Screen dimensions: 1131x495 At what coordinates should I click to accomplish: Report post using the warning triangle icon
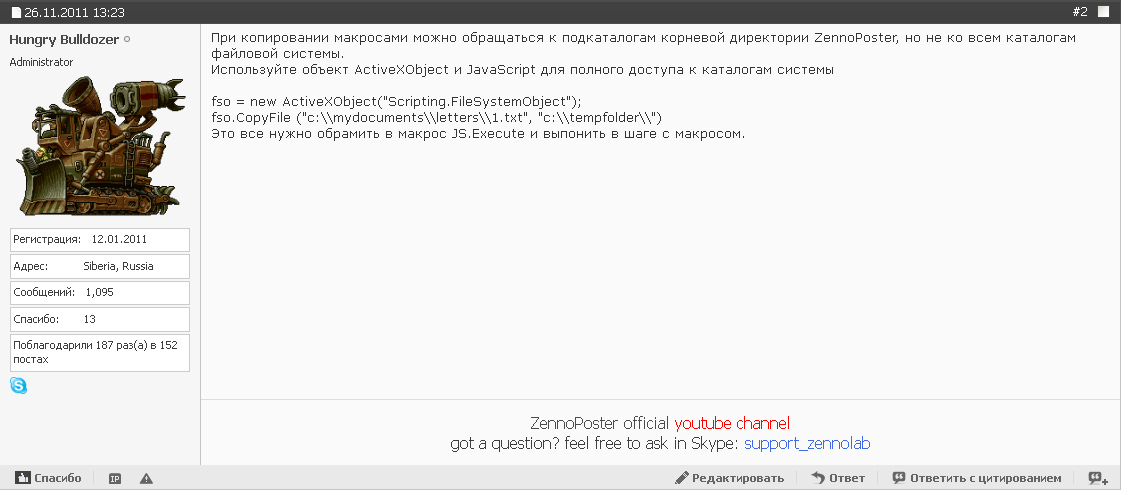pyautogui.click(x=146, y=479)
